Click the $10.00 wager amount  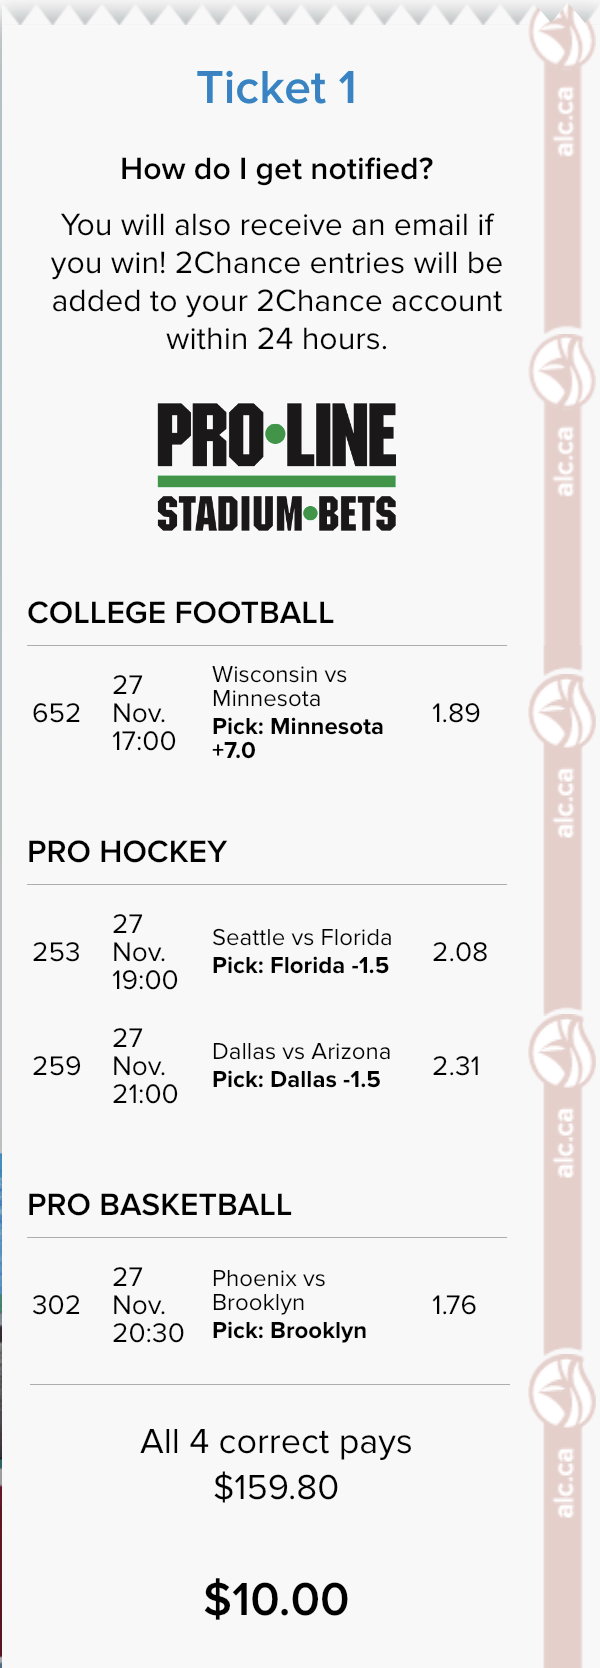[276, 1599]
